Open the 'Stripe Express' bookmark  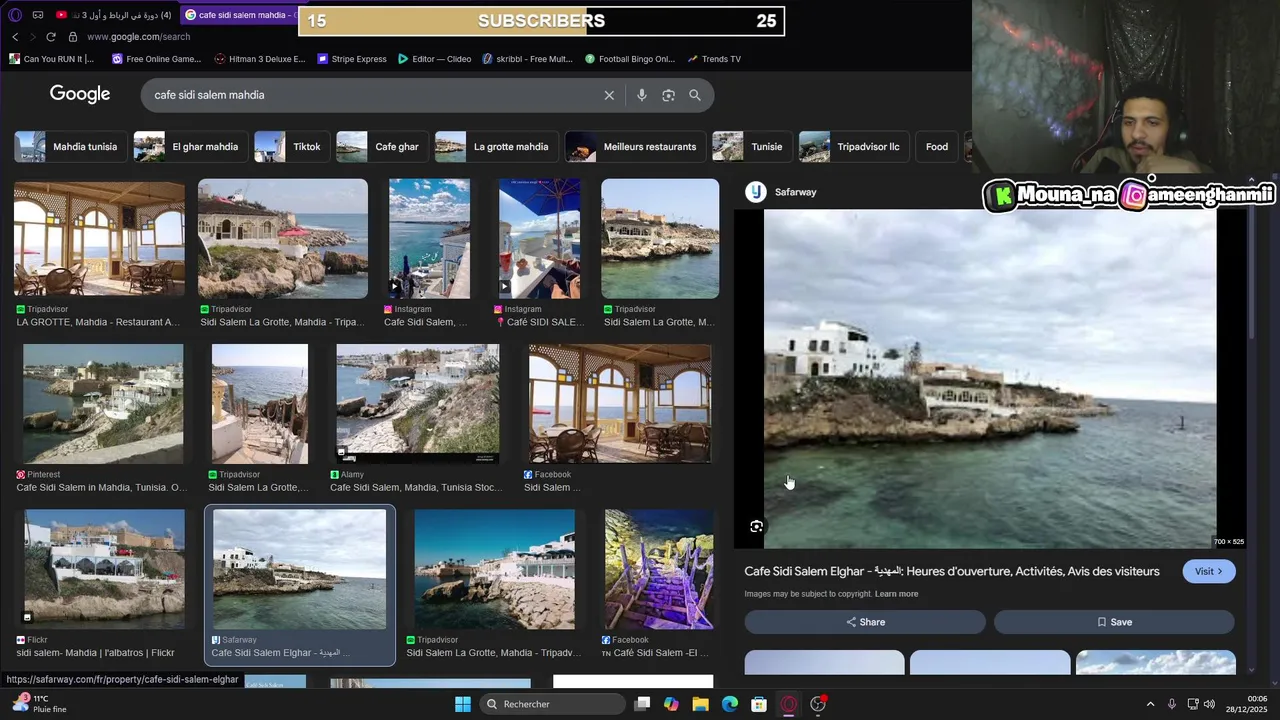352,59
